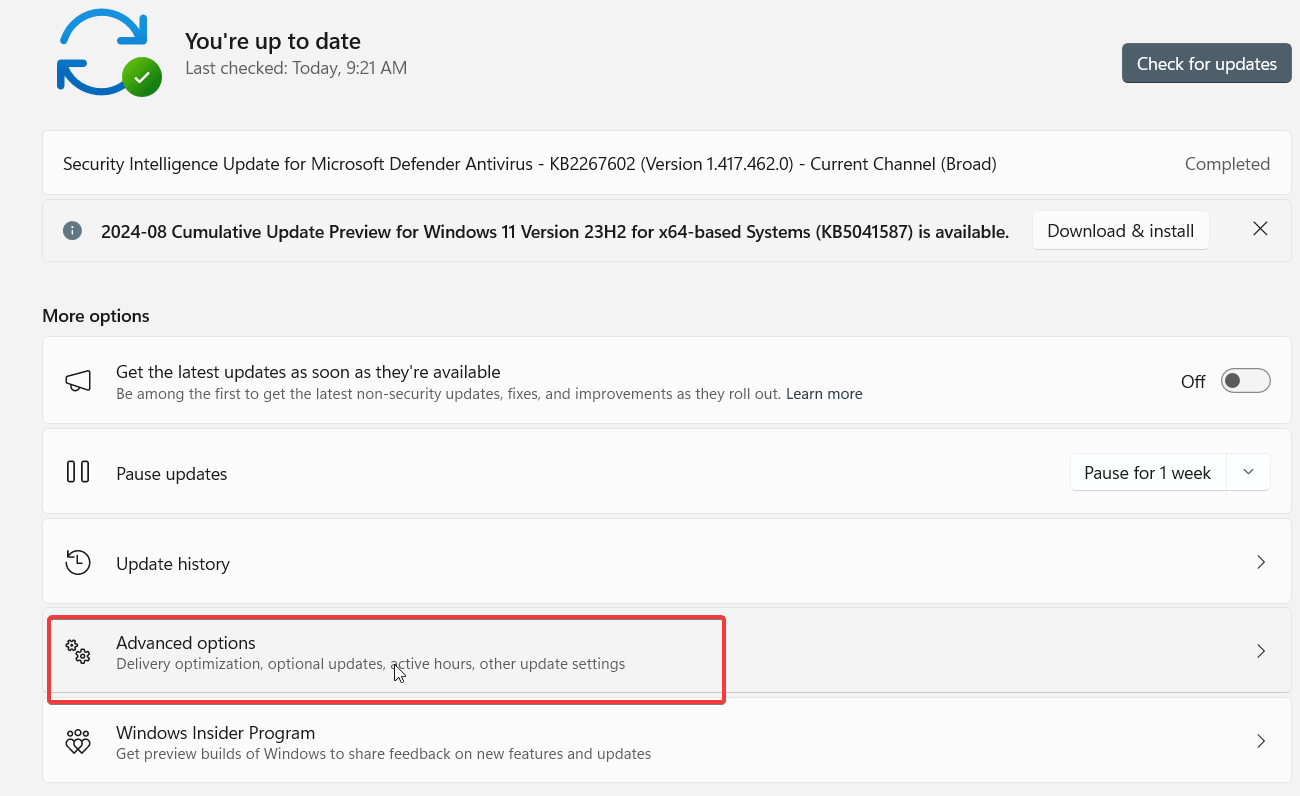
Task: Click the info icon beside Cumulative Update Preview
Action: (x=72, y=231)
